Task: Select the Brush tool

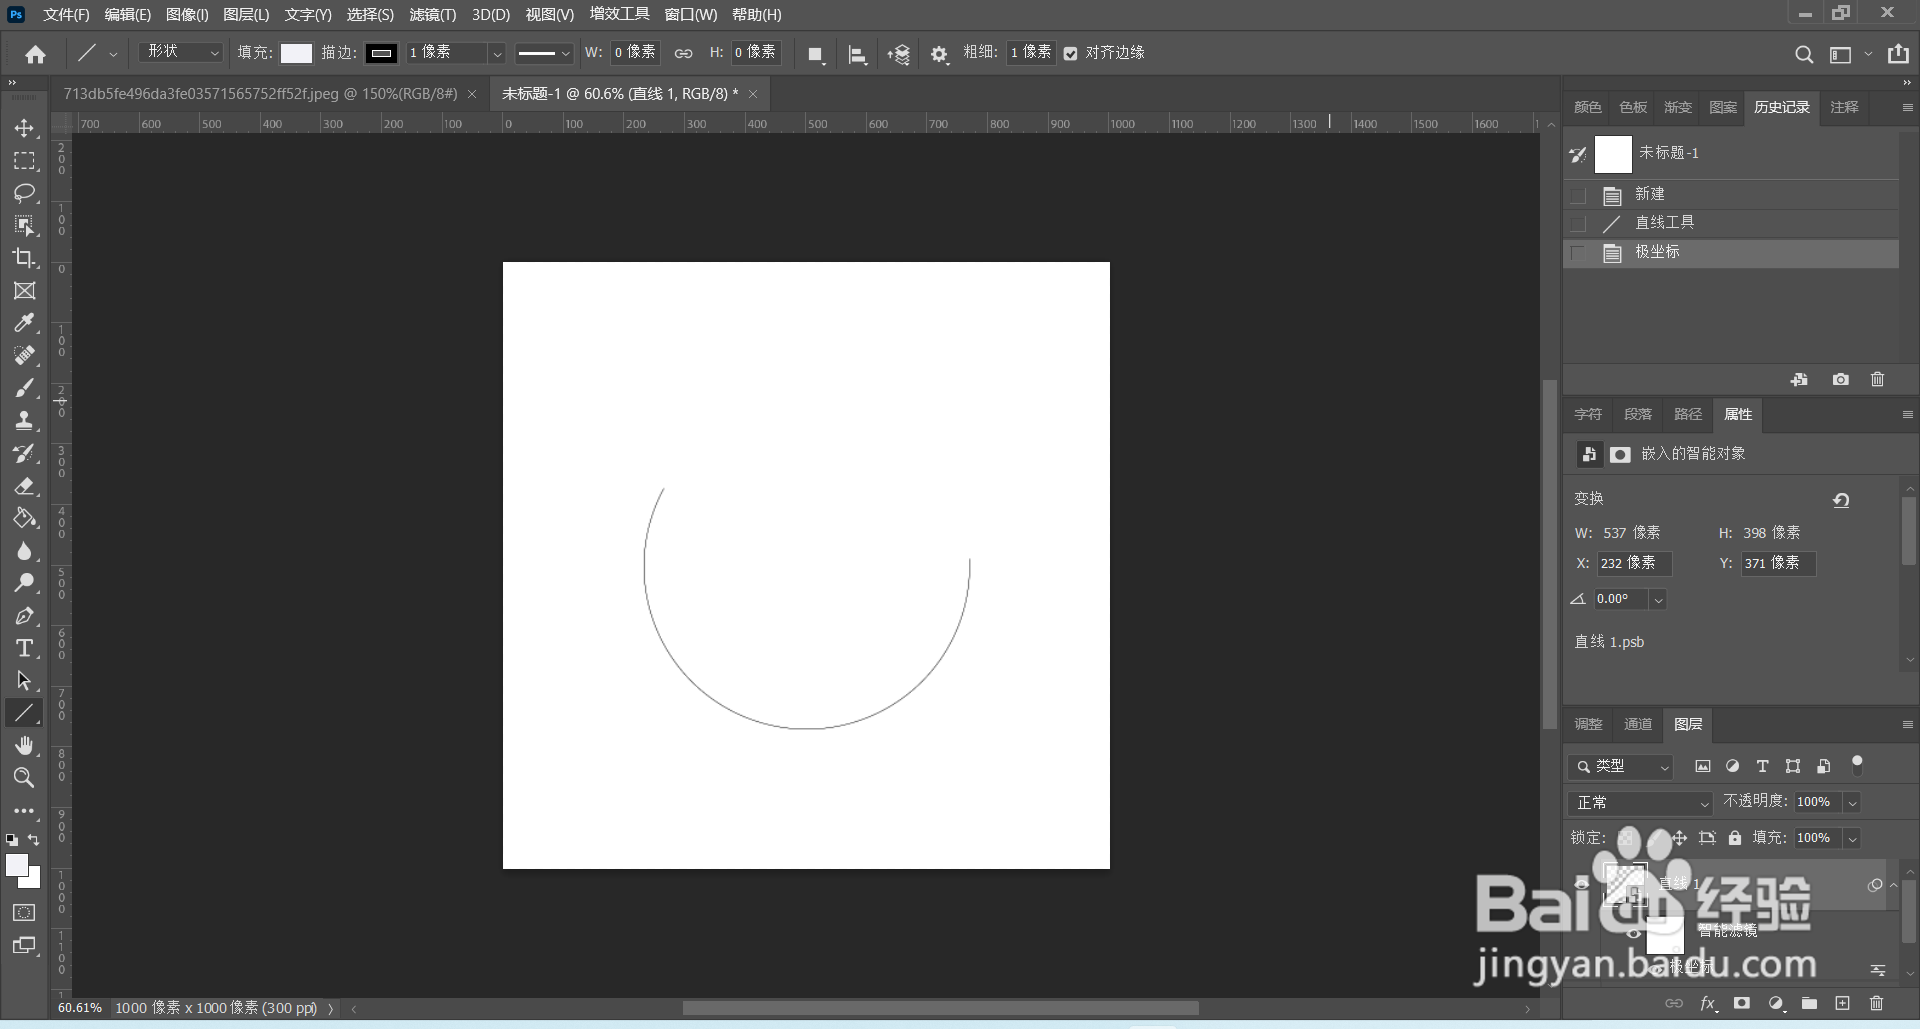Action: tap(24, 388)
